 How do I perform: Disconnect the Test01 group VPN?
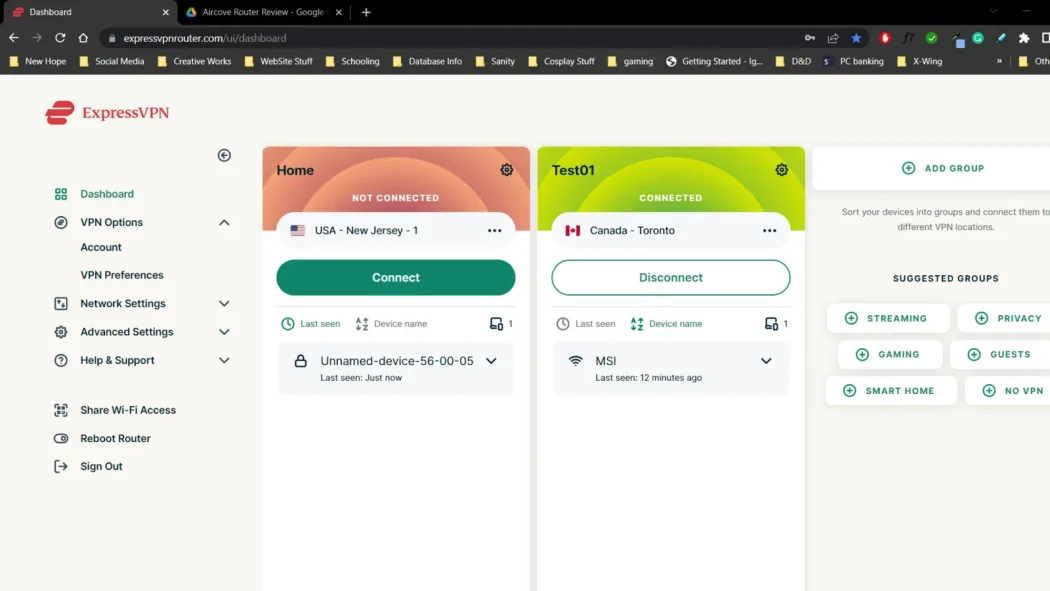[670, 278]
